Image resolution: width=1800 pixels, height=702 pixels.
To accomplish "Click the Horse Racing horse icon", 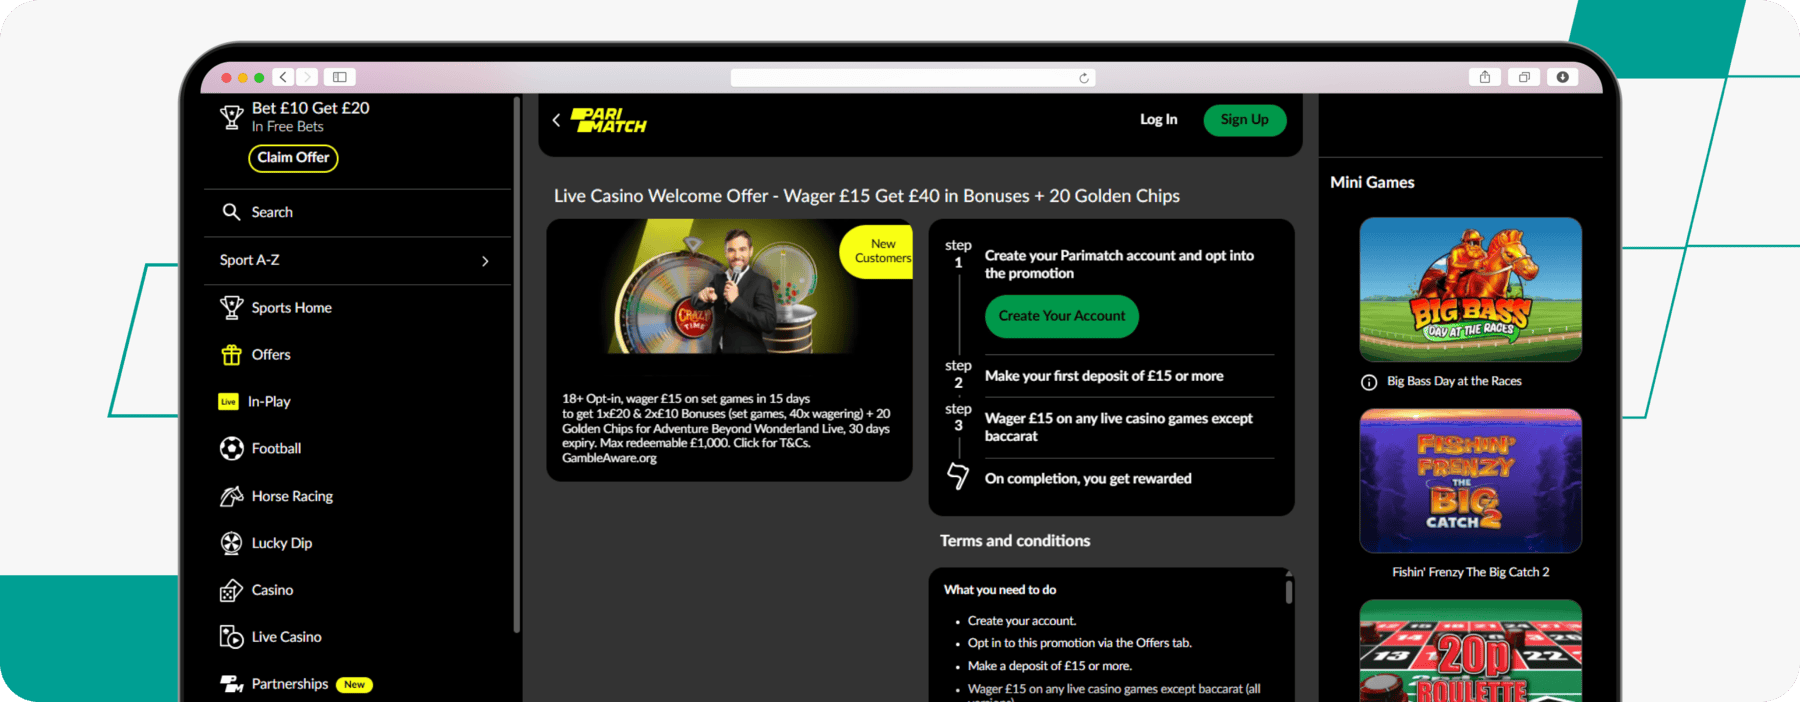I will click(x=231, y=496).
